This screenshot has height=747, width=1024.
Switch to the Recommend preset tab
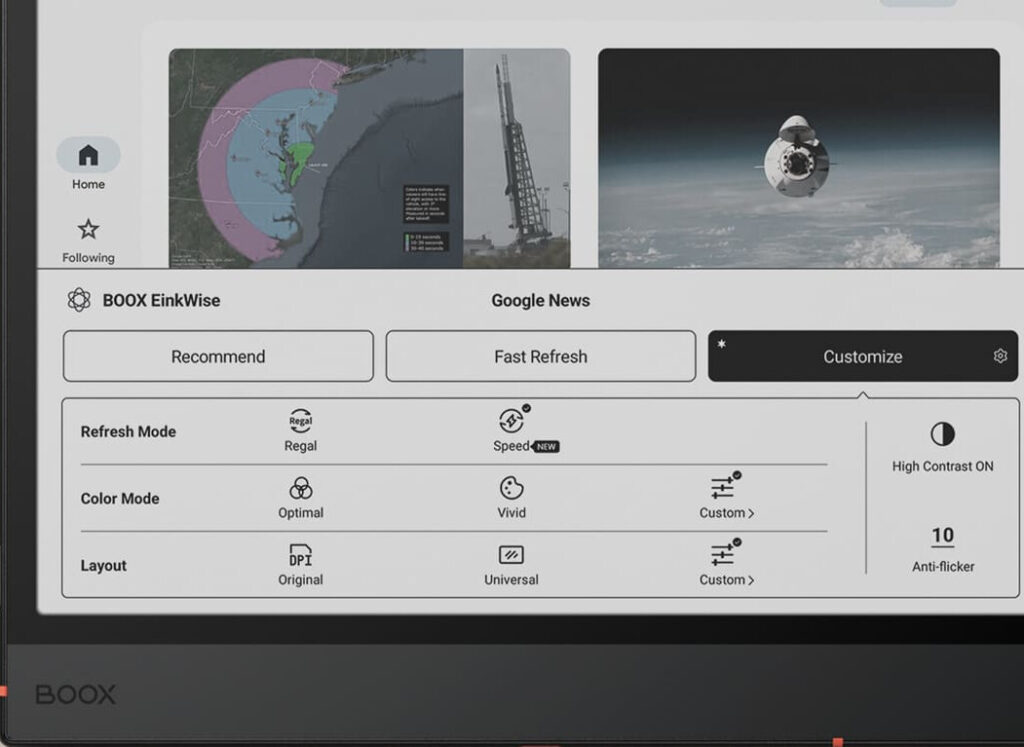[x=218, y=356]
